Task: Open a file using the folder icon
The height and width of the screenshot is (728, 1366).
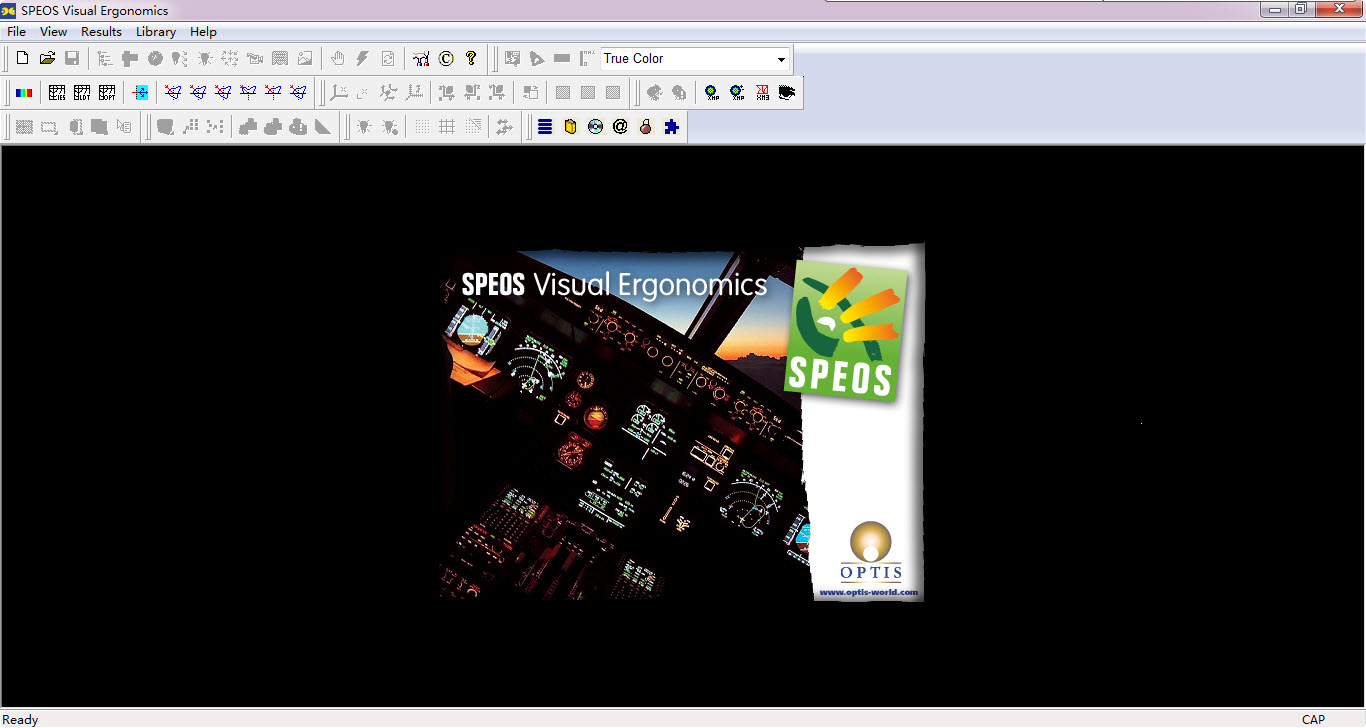Action: [47, 59]
